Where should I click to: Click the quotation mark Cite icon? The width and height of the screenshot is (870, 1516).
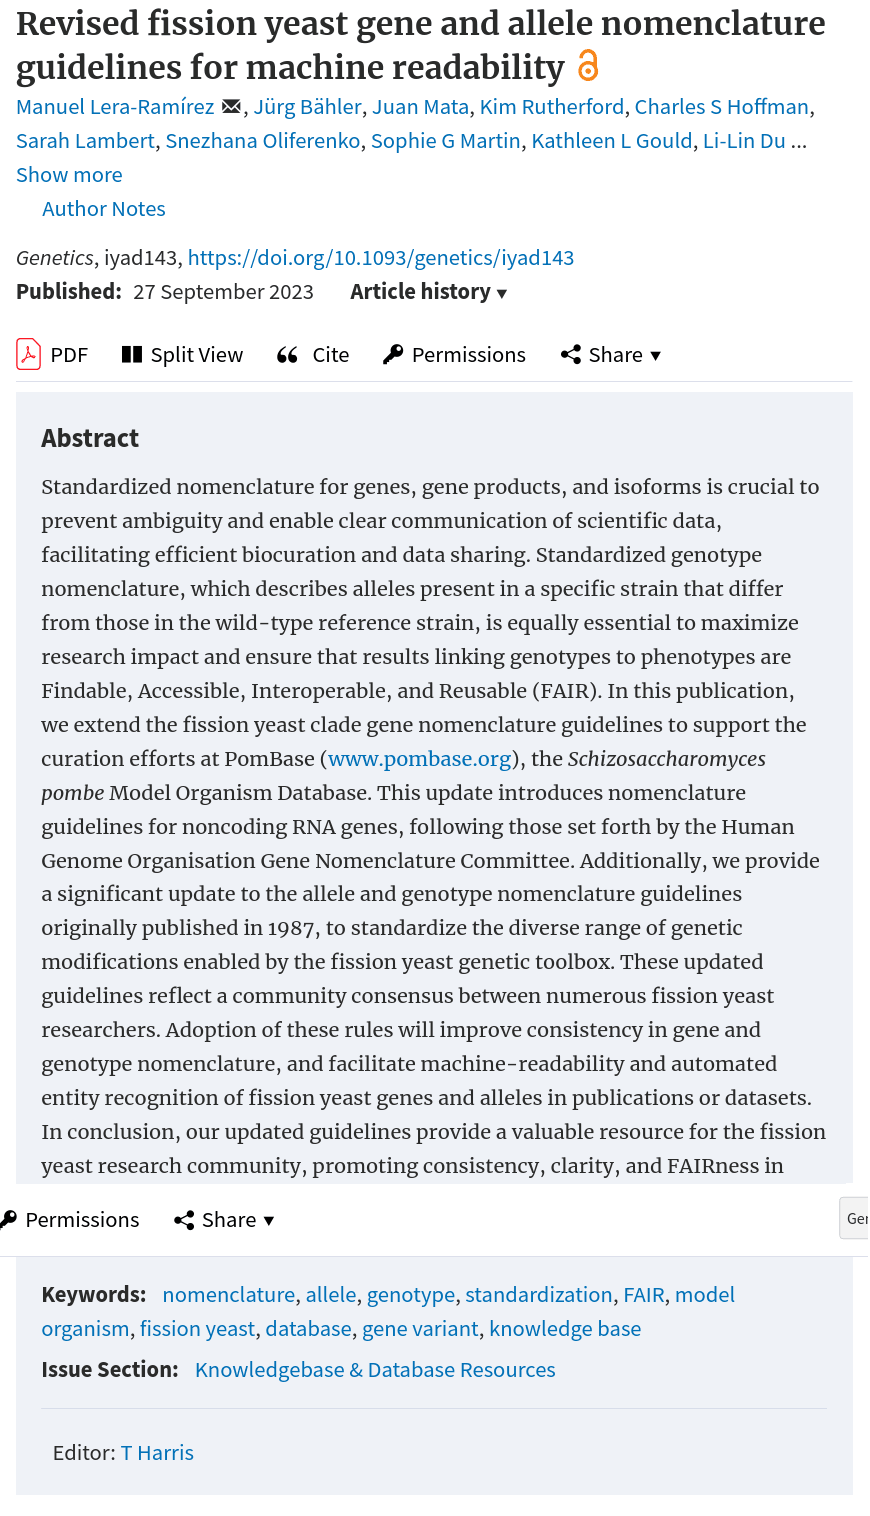click(x=287, y=355)
